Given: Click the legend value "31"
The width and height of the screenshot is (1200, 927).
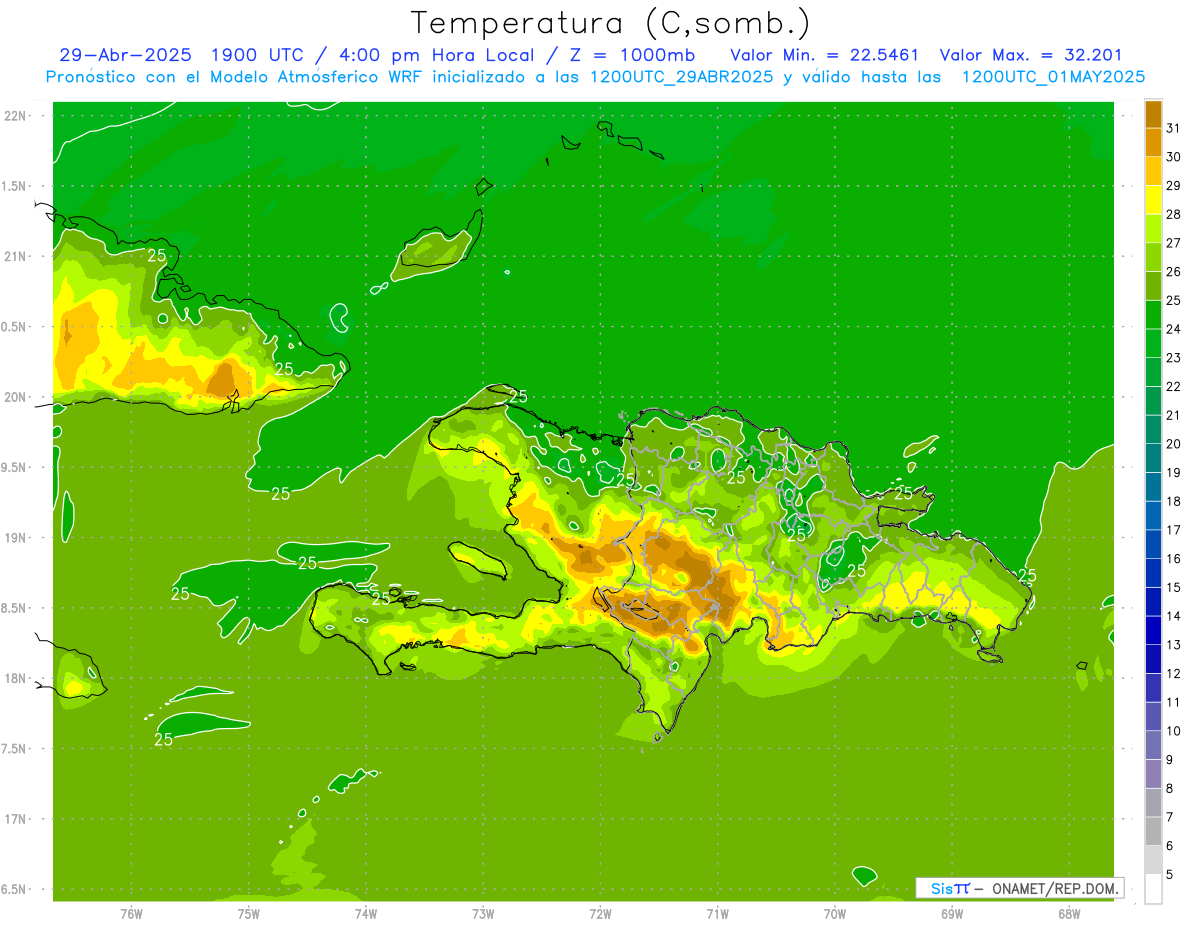Looking at the screenshot, I should tap(1173, 128).
